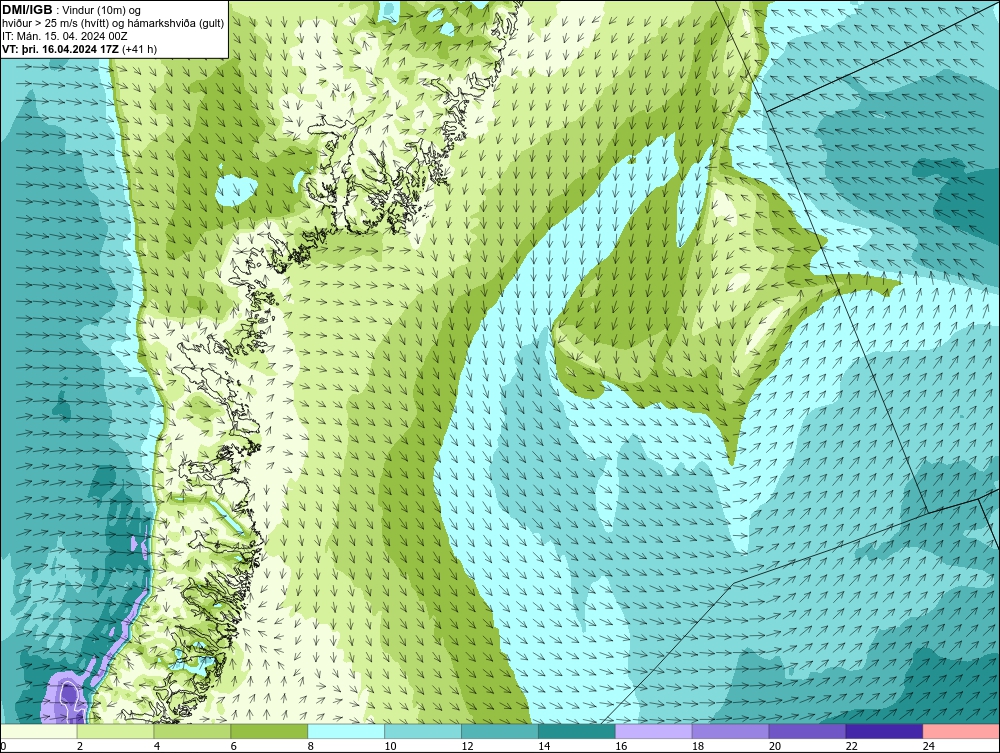This screenshot has width=1000, height=753.
Task: Click the 12–14 m/s teal legend swatch
Action: pos(500,731)
